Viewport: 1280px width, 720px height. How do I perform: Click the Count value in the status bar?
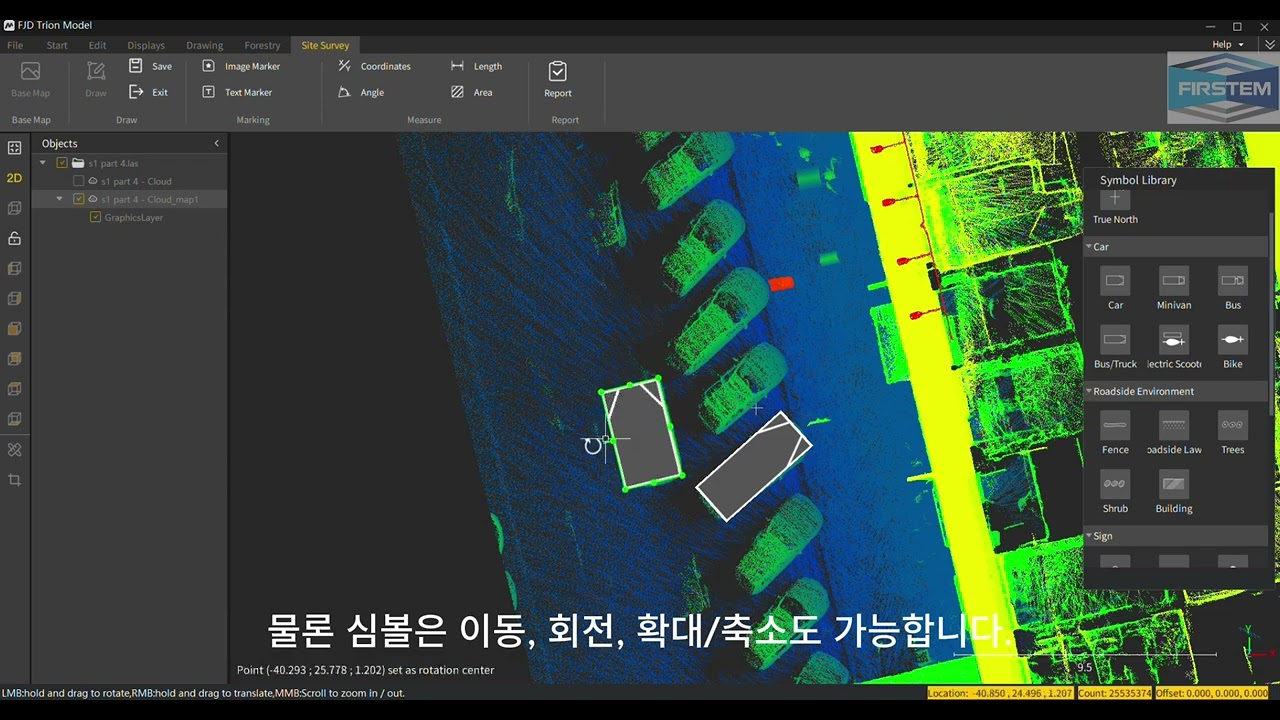1114,693
